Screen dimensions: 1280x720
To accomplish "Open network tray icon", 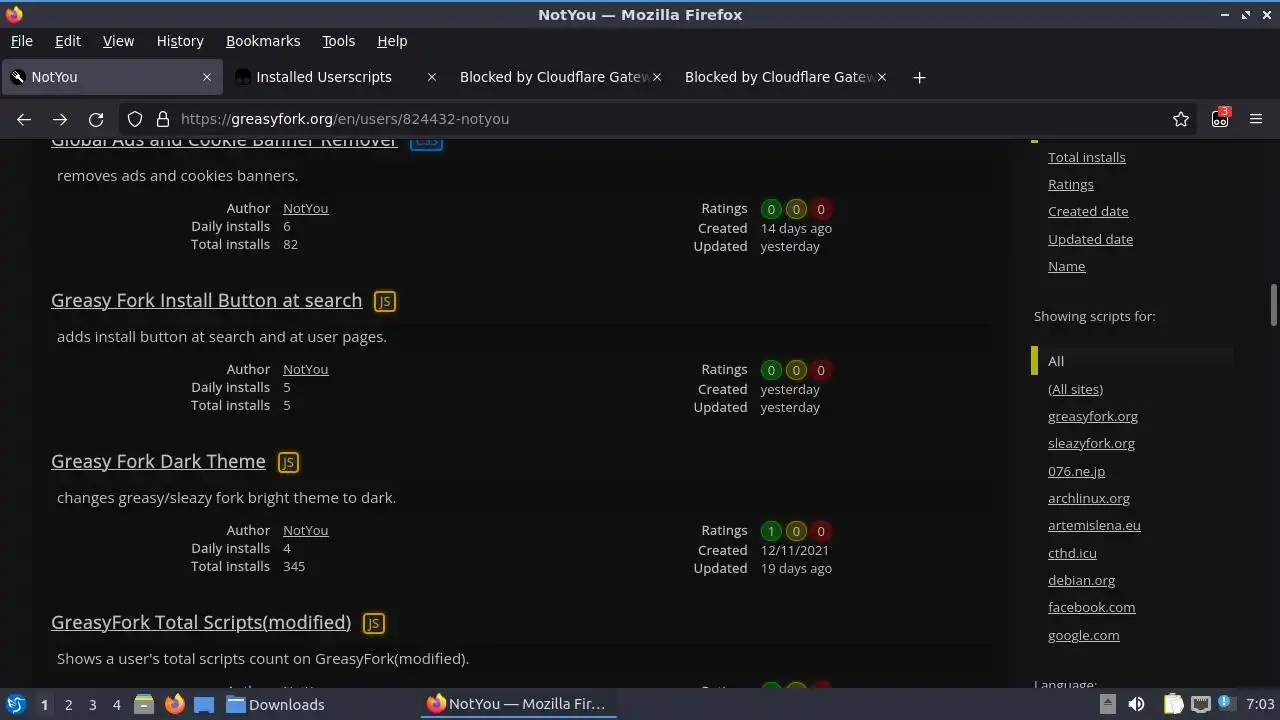I will point(1201,704).
